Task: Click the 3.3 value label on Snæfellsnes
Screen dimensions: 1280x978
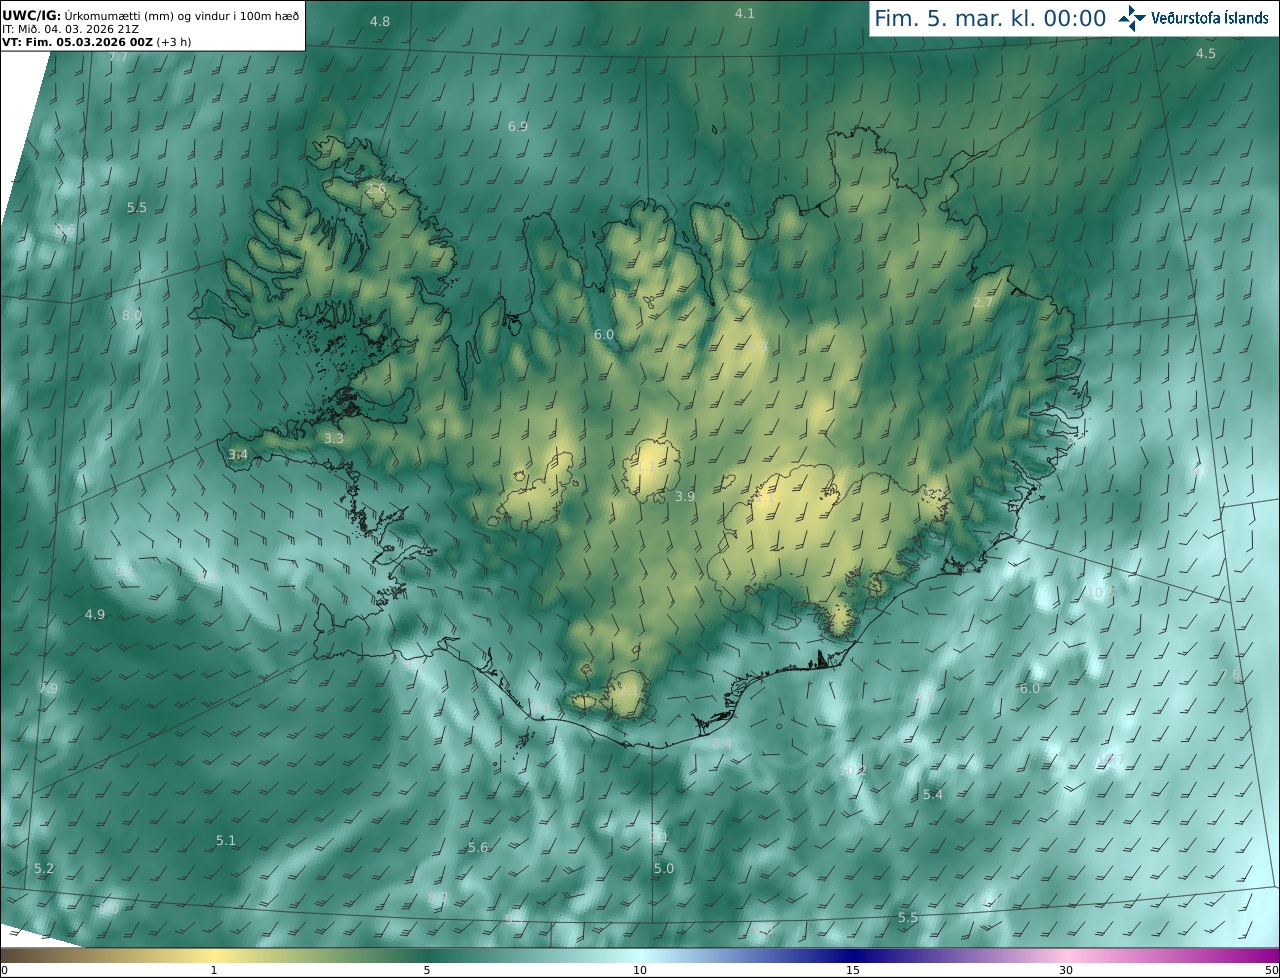Action: (334, 439)
